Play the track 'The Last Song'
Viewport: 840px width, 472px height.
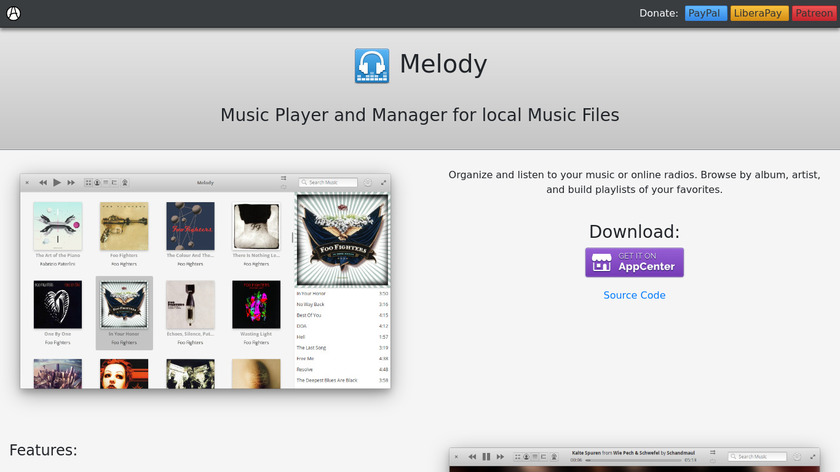click(342, 348)
